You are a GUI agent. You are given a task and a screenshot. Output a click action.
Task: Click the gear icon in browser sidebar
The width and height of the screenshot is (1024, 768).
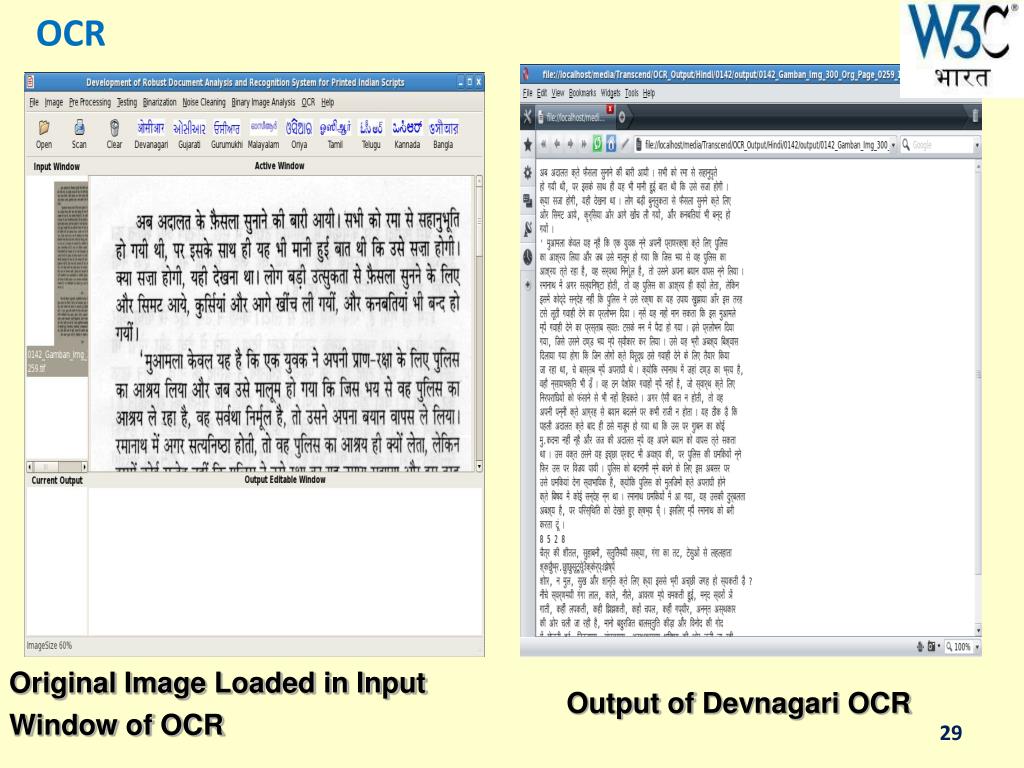(x=528, y=172)
